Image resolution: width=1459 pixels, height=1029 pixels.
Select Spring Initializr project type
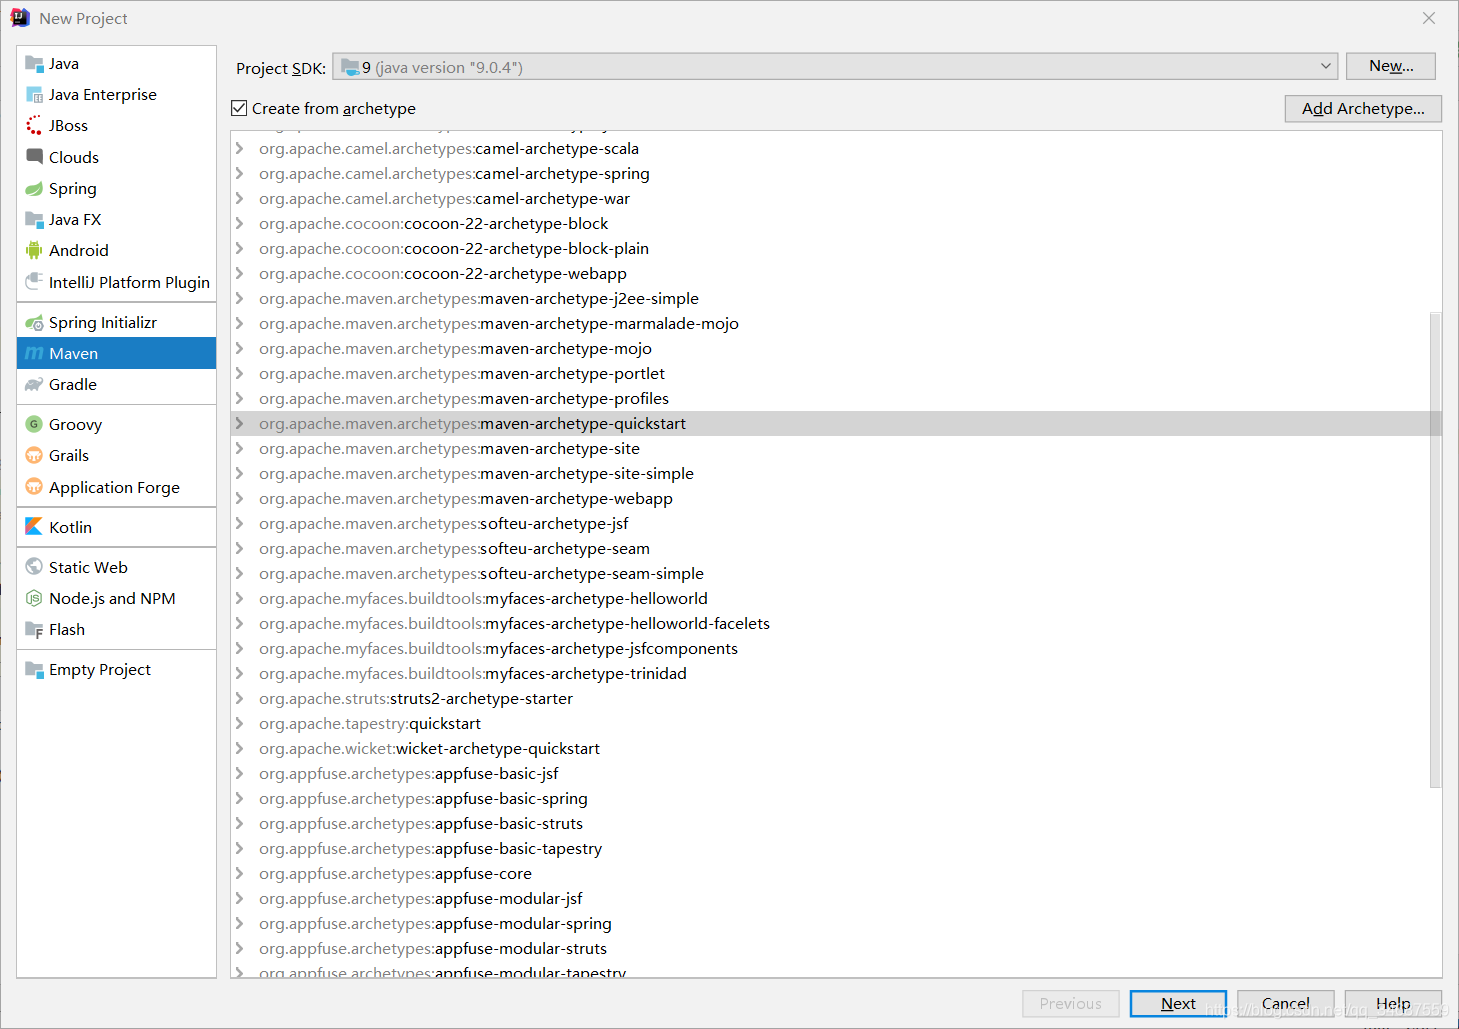point(116,323)
